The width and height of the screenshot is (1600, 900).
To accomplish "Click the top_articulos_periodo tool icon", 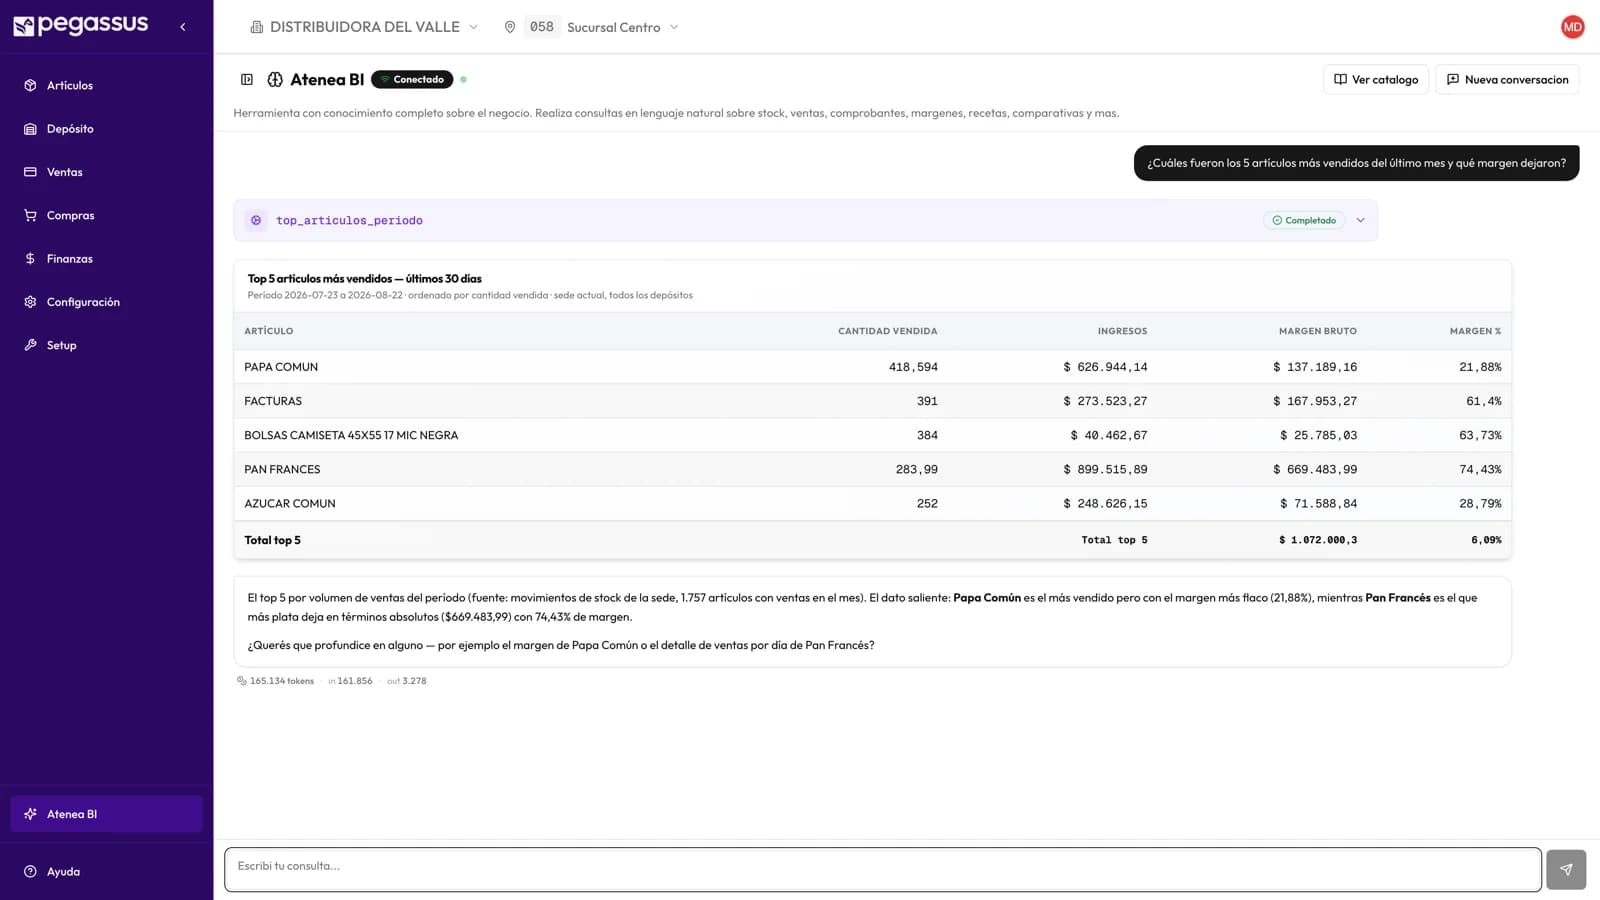I will pyautogui.click(x=256, y=220).
